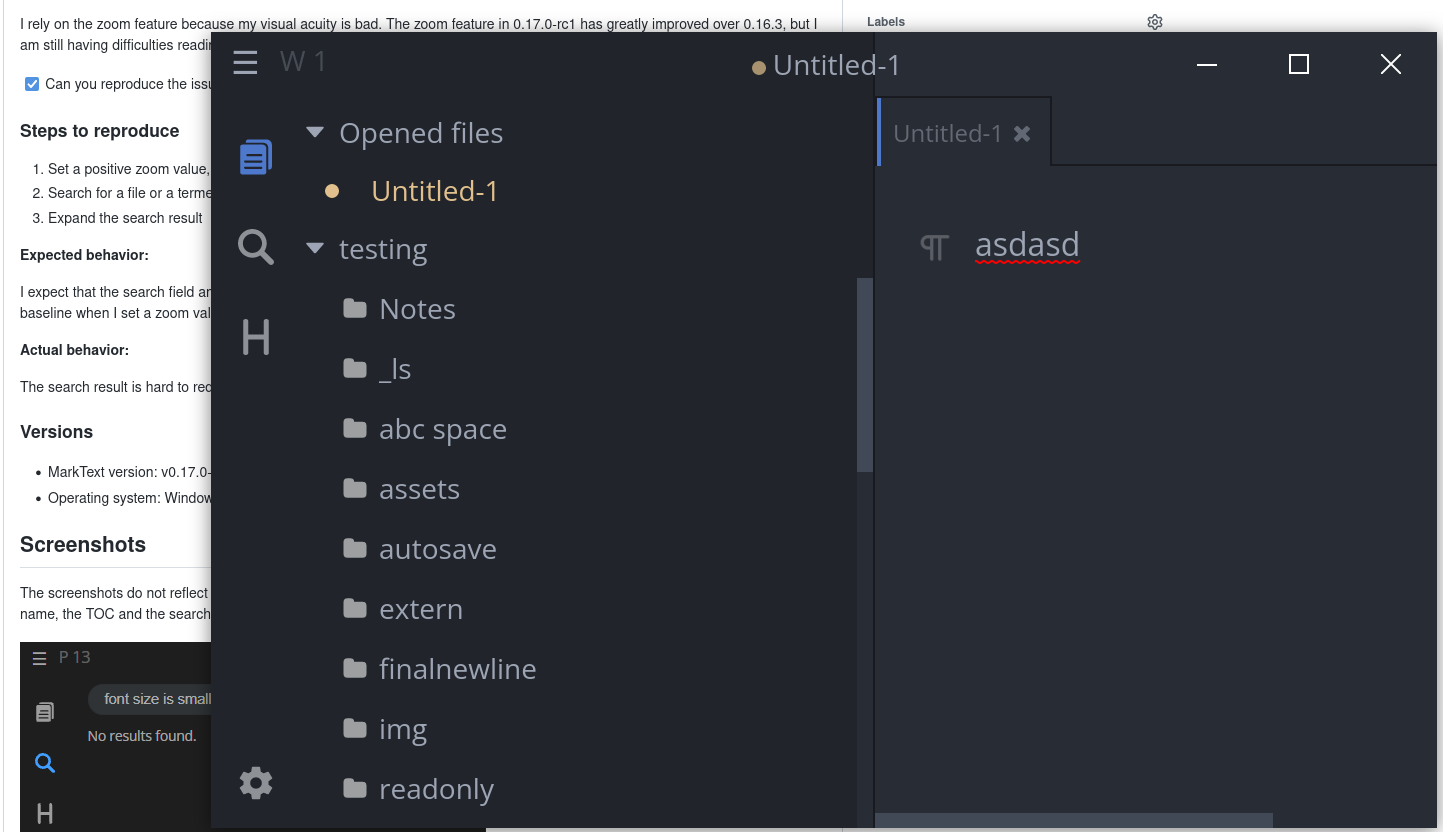The image size is (1443, 832).
Task: Open the readonly folder
Action: 436,788
